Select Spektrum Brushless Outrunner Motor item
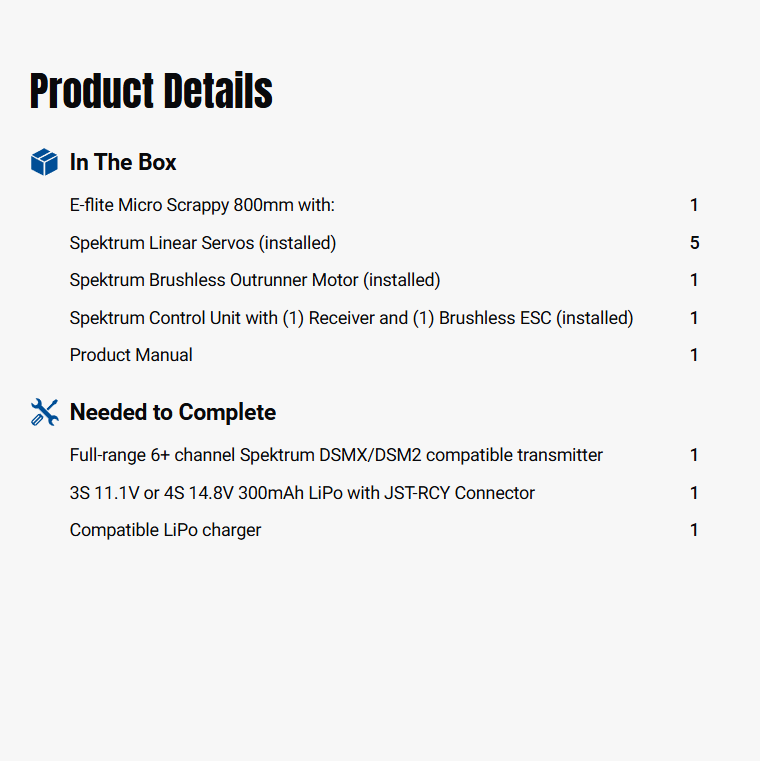This screenshot has width=760, height=761. pyautogui.click(x=255, y=280)
